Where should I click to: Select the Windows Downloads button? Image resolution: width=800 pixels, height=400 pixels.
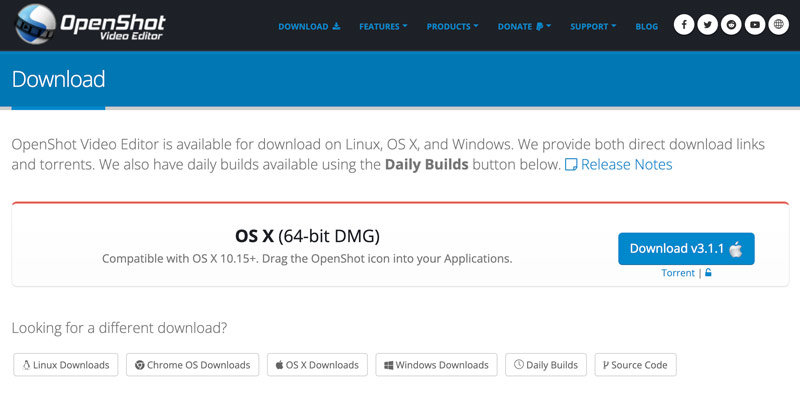(x=436, y=365)
